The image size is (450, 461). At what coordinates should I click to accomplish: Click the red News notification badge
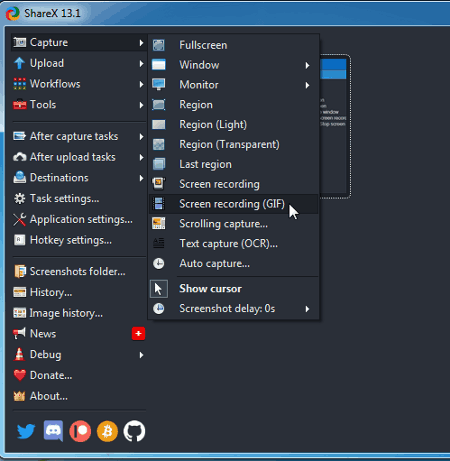pos(138,334)
